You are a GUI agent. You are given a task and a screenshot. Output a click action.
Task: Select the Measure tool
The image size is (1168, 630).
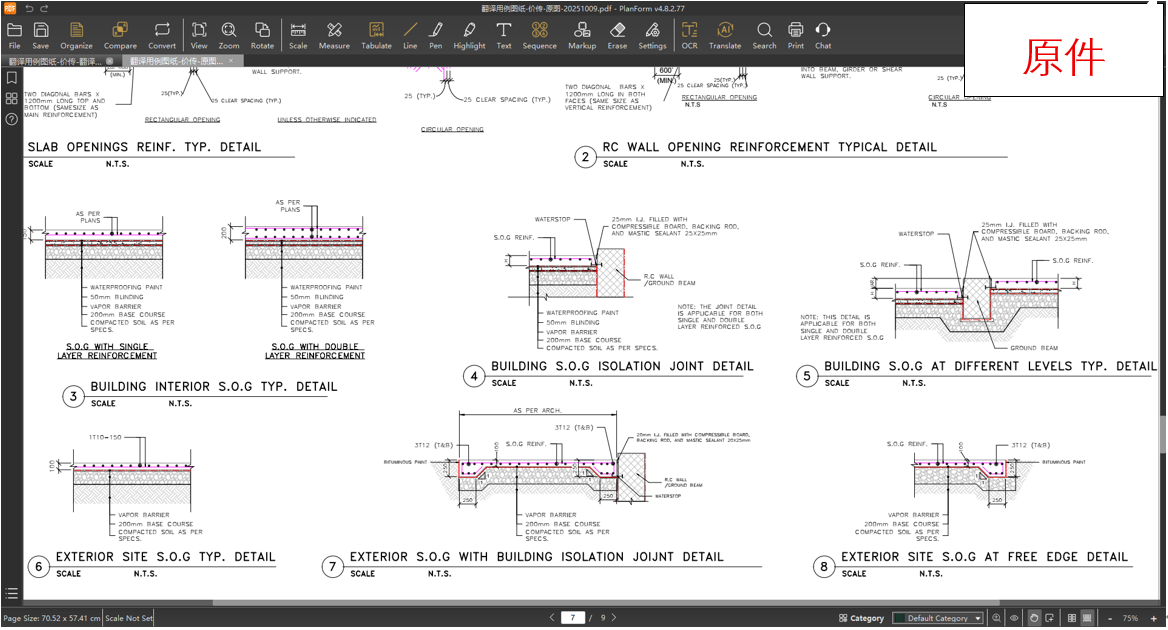[334, 35]
